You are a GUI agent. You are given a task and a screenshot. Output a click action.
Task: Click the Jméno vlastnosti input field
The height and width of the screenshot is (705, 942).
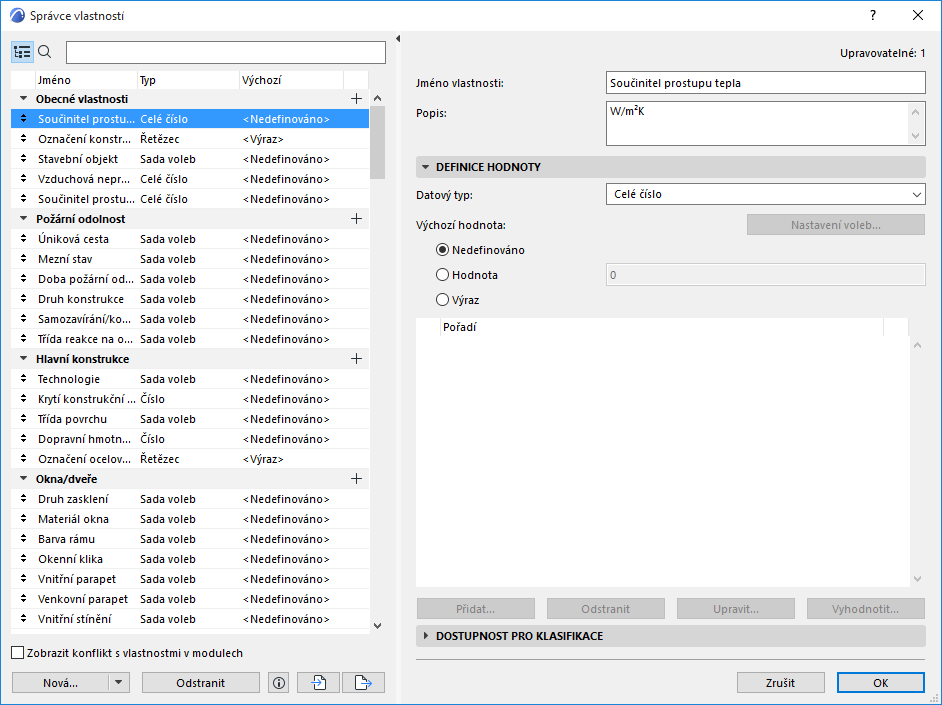(765, 83)
